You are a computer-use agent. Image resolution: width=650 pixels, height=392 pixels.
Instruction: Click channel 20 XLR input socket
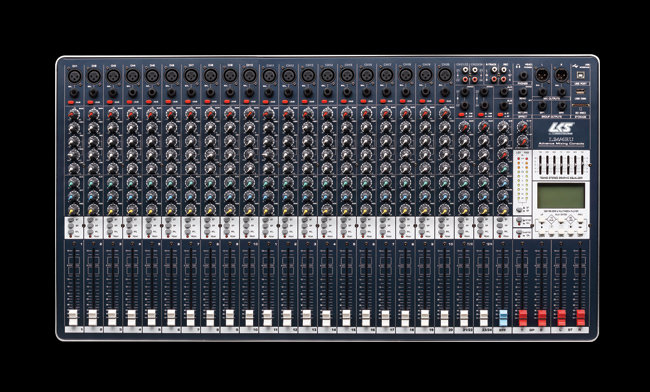pyautogui.click(x=445, y=76)
